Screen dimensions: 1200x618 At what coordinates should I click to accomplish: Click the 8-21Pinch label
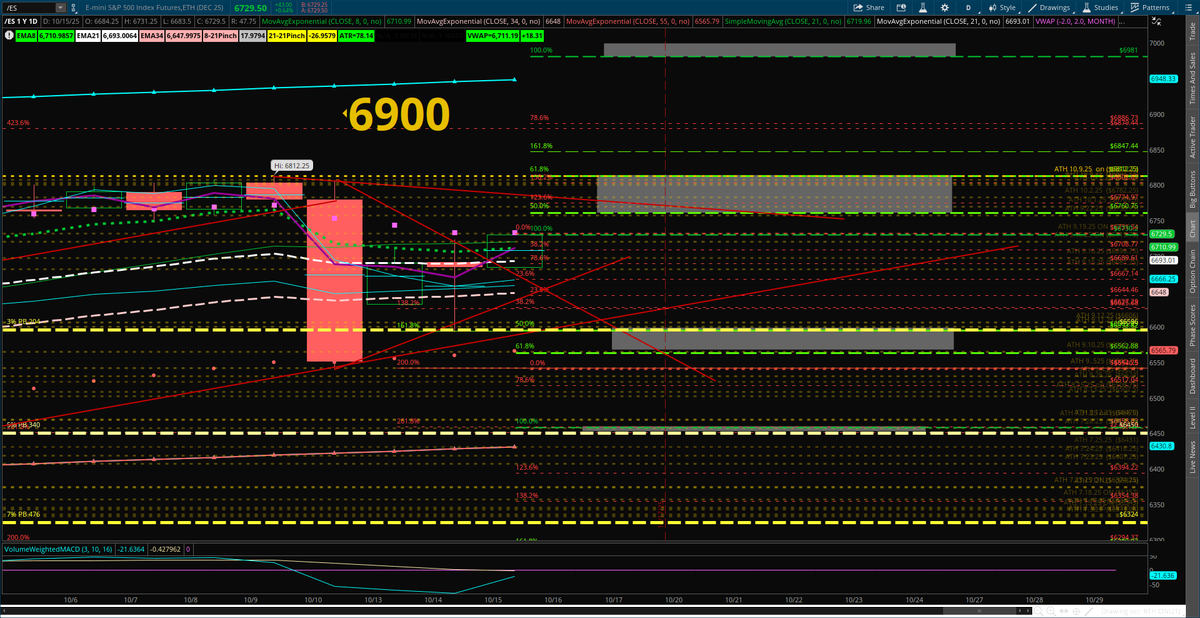220,36
